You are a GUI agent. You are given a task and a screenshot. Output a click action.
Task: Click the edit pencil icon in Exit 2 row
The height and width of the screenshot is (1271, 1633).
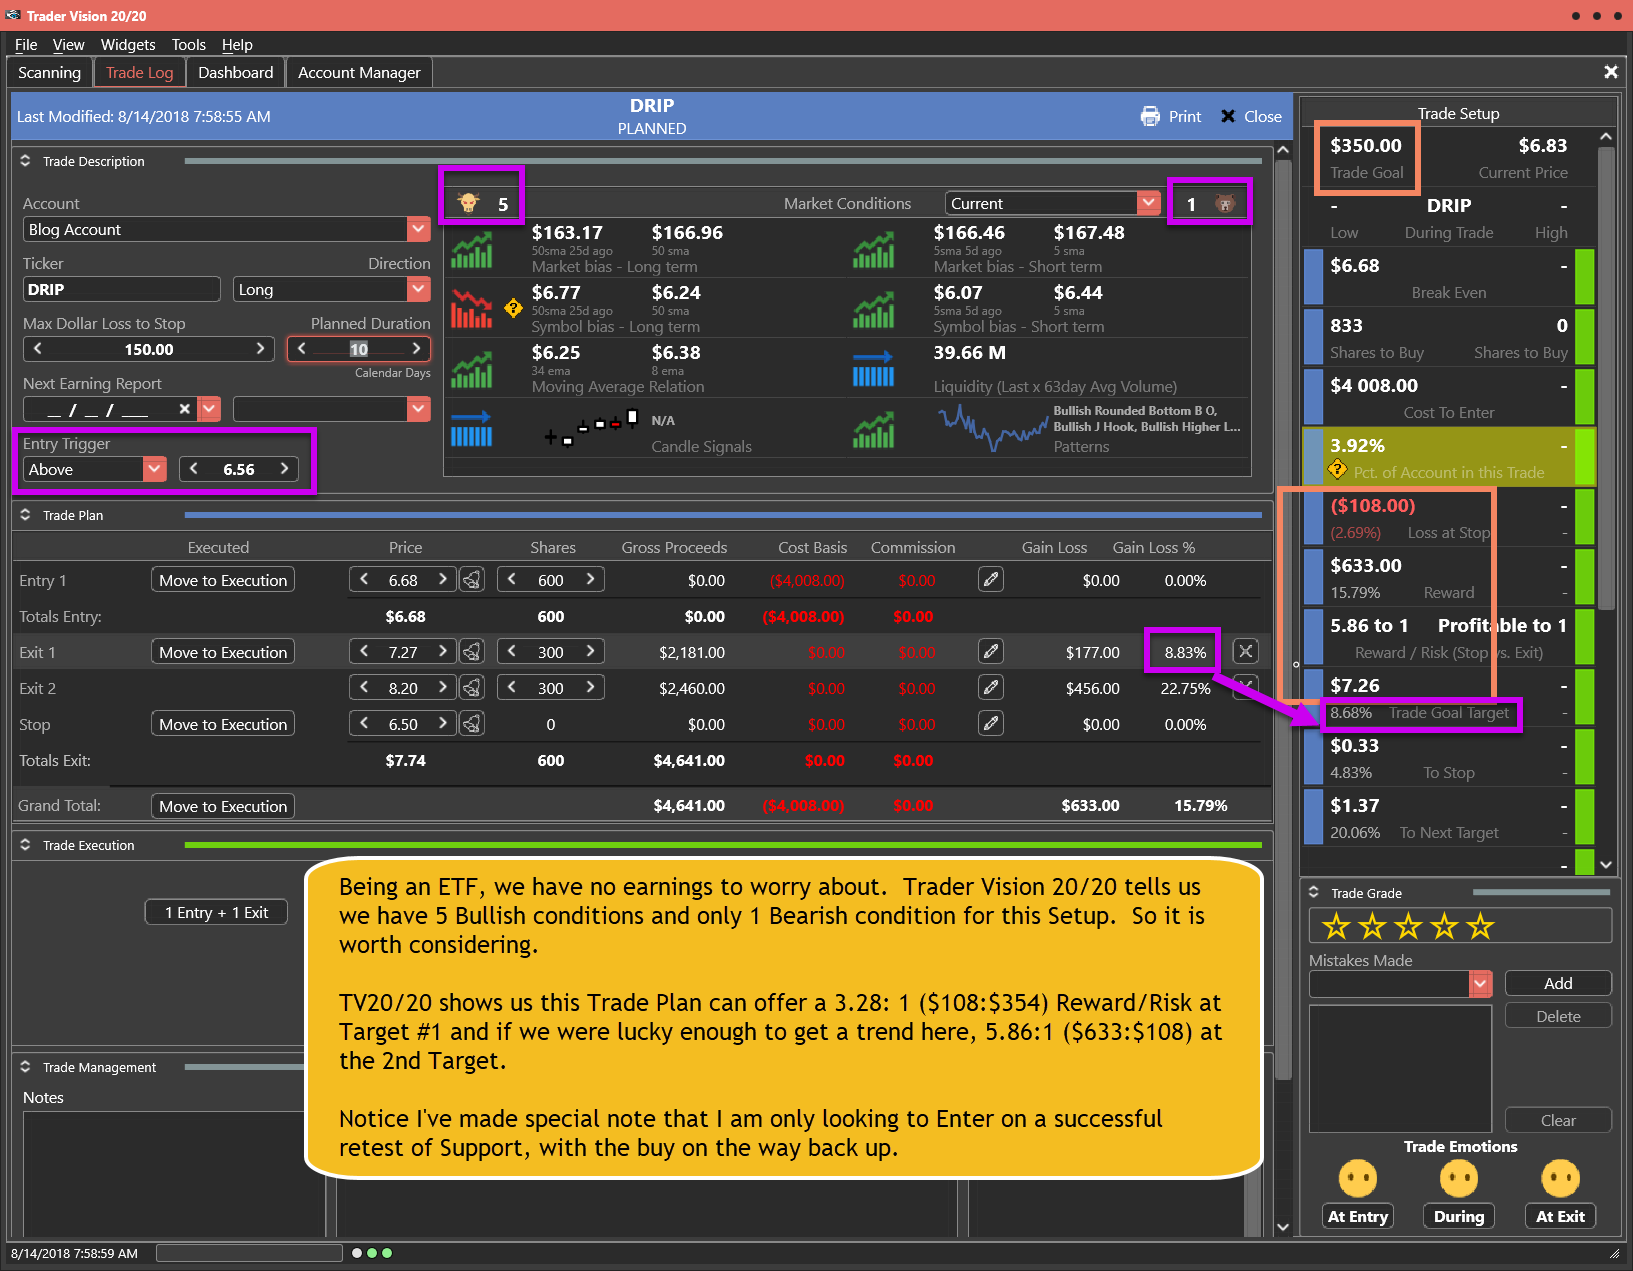click(x=991, y=687)
